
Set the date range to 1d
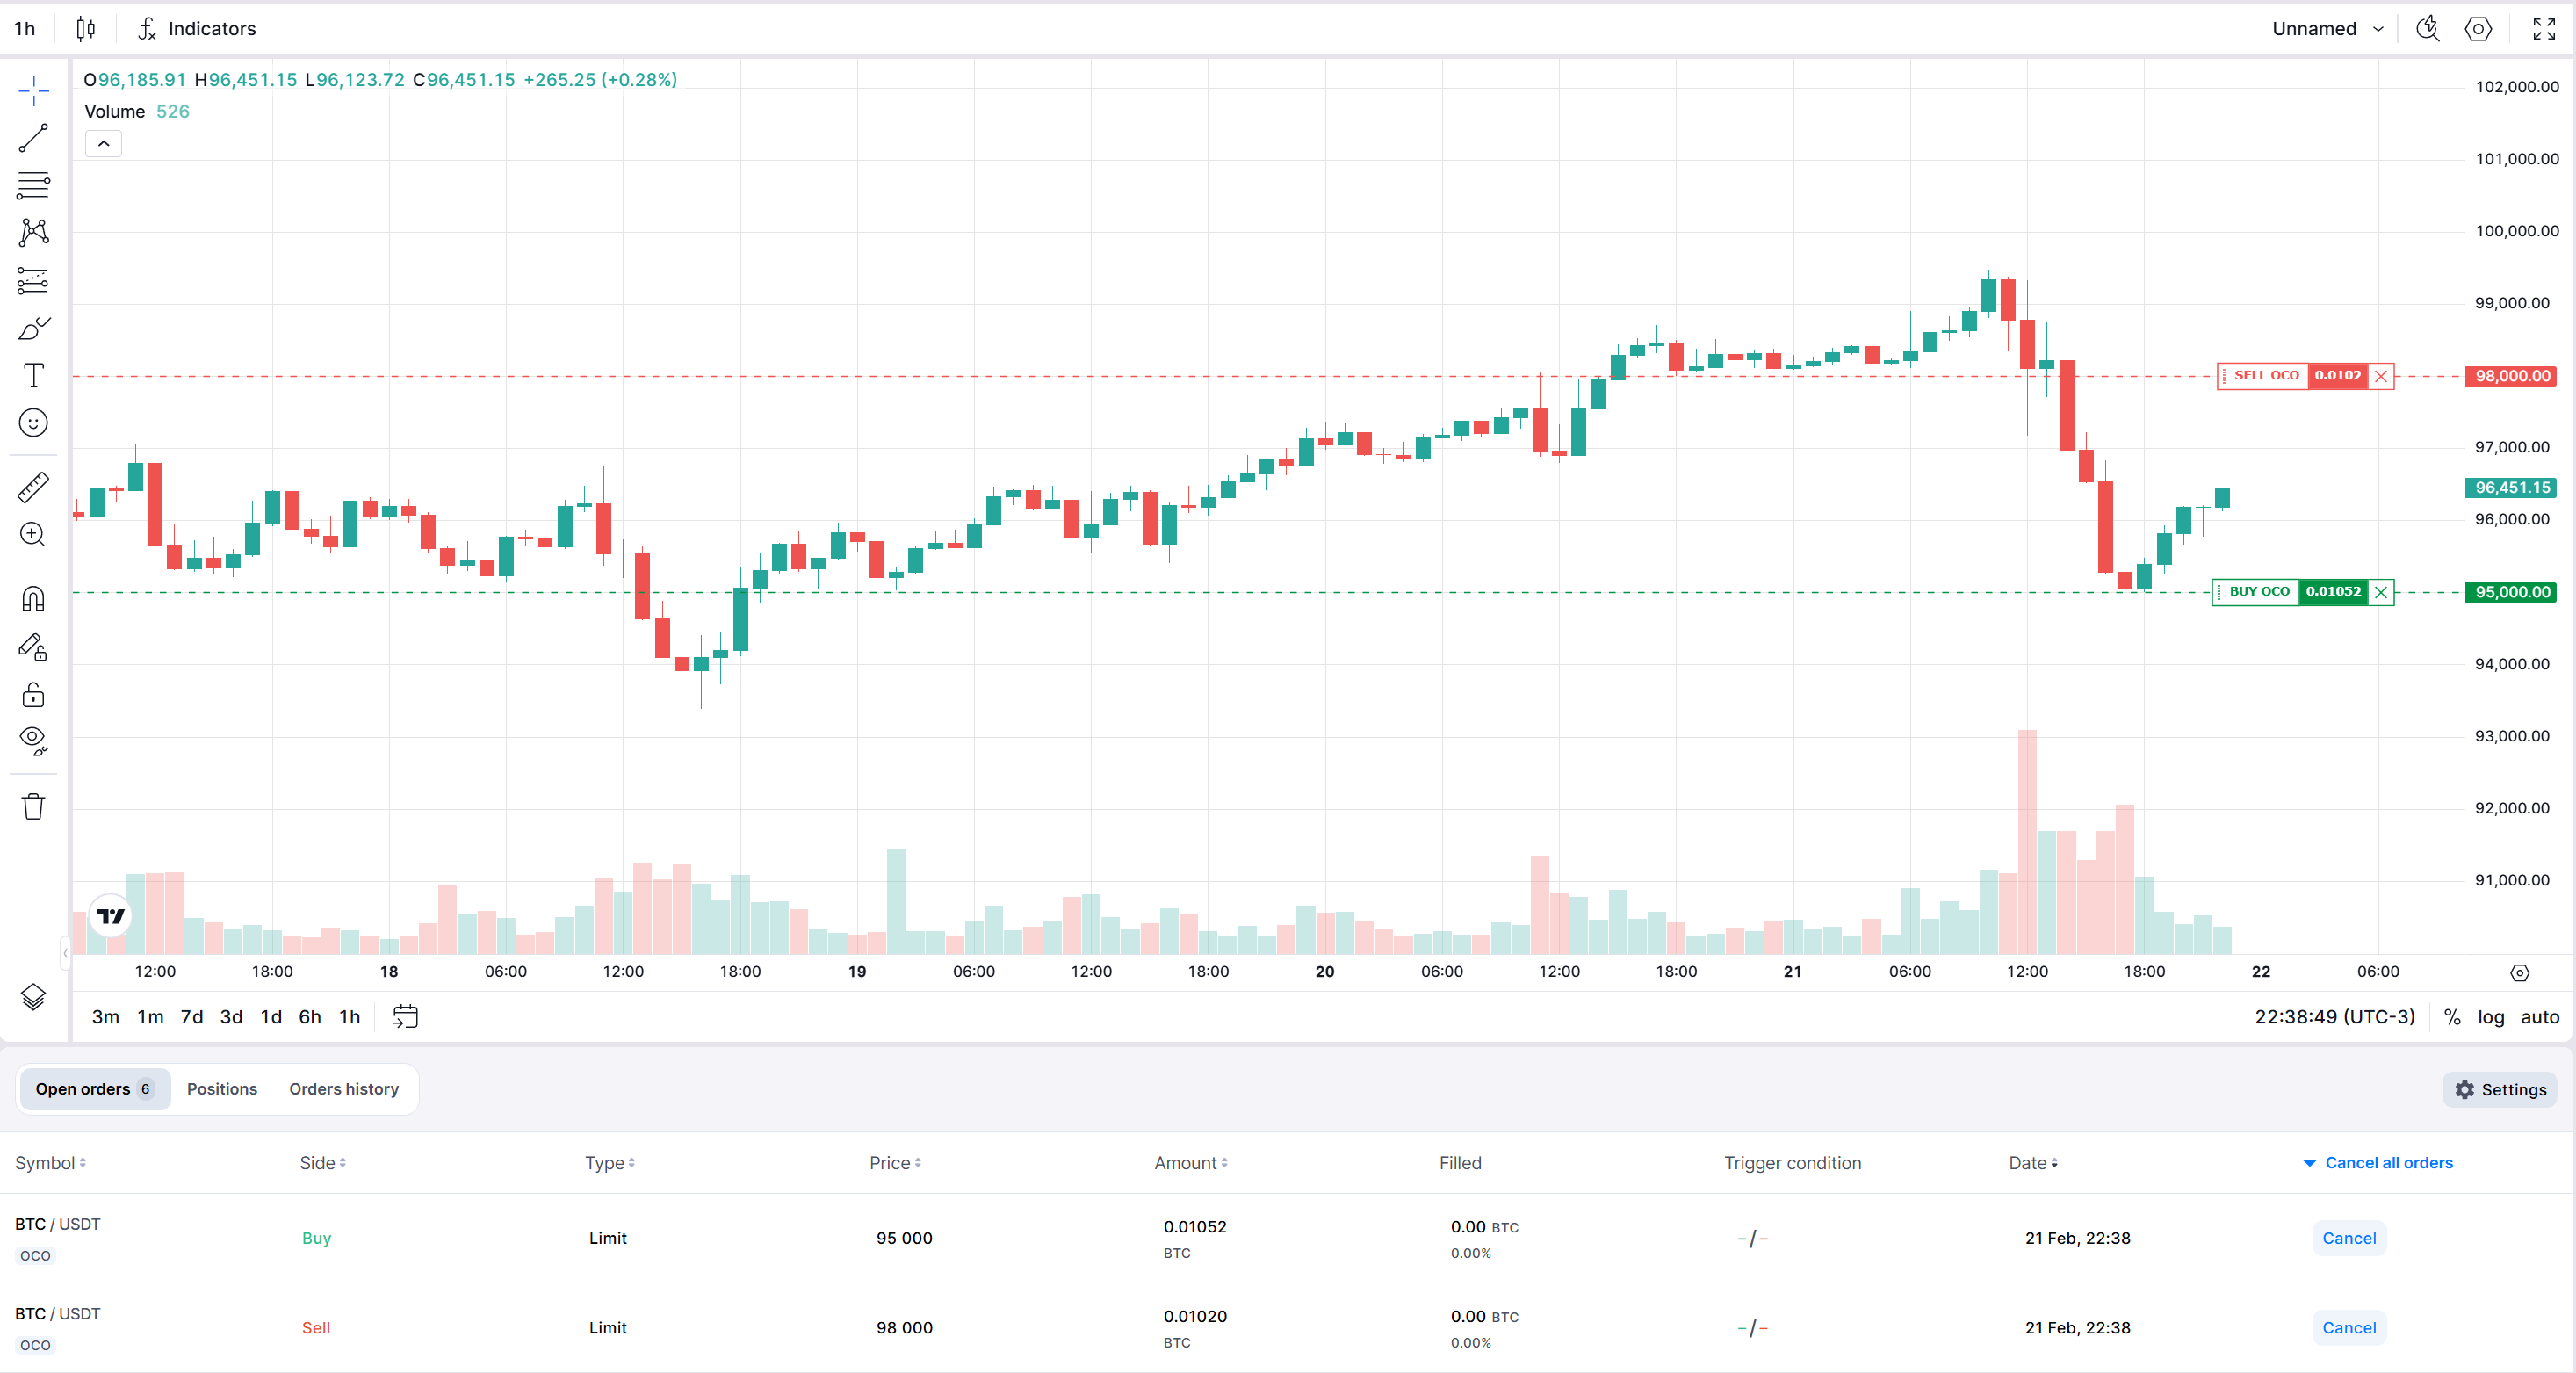click(x=271, y=1017)
